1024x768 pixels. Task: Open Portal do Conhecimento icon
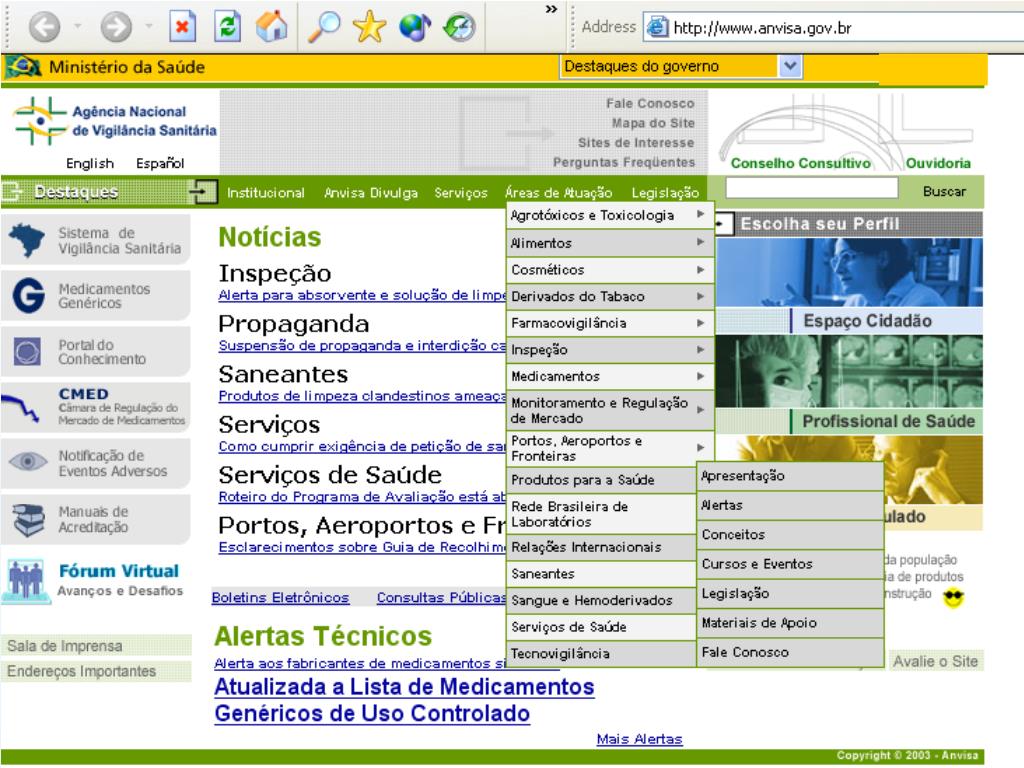click(x=27, y=351)
